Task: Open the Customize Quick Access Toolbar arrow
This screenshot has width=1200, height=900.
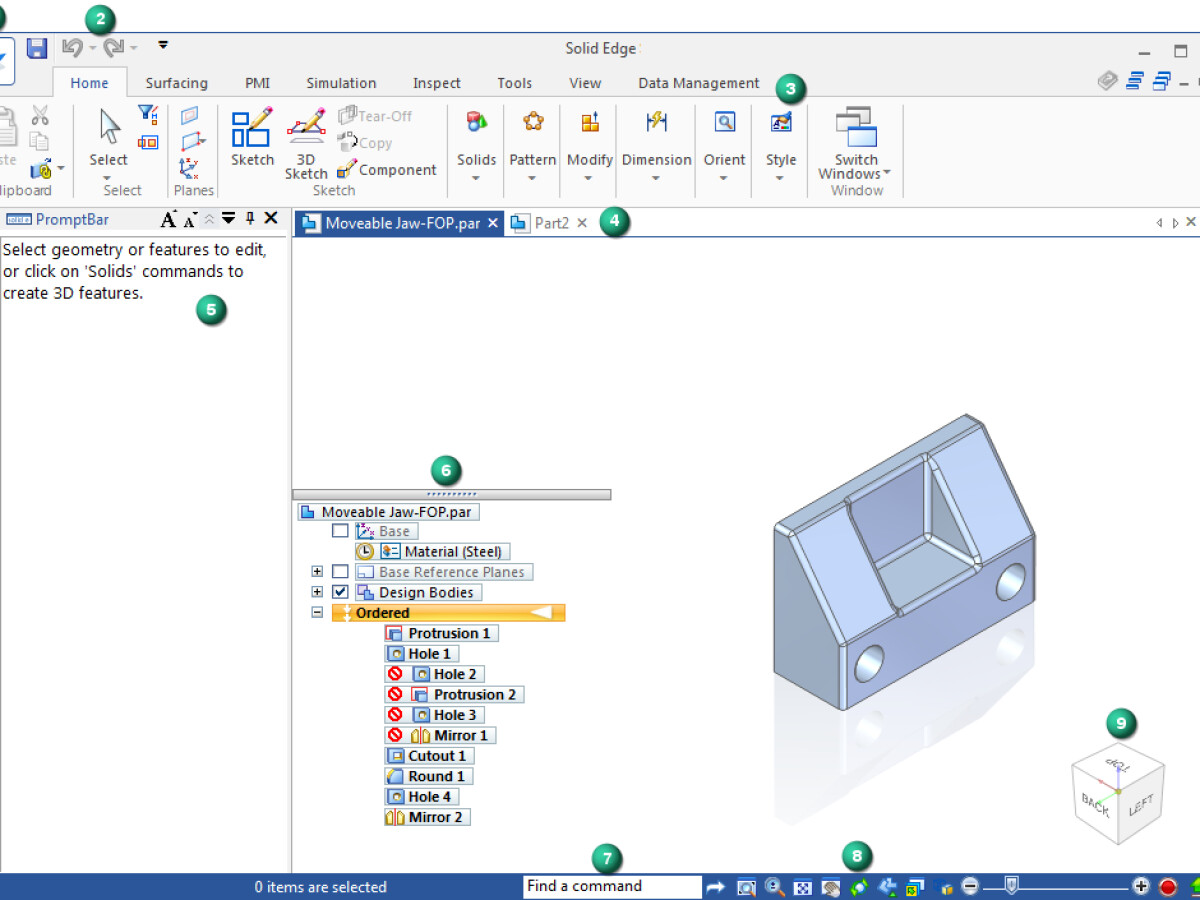Action: [x=163, y=45]
